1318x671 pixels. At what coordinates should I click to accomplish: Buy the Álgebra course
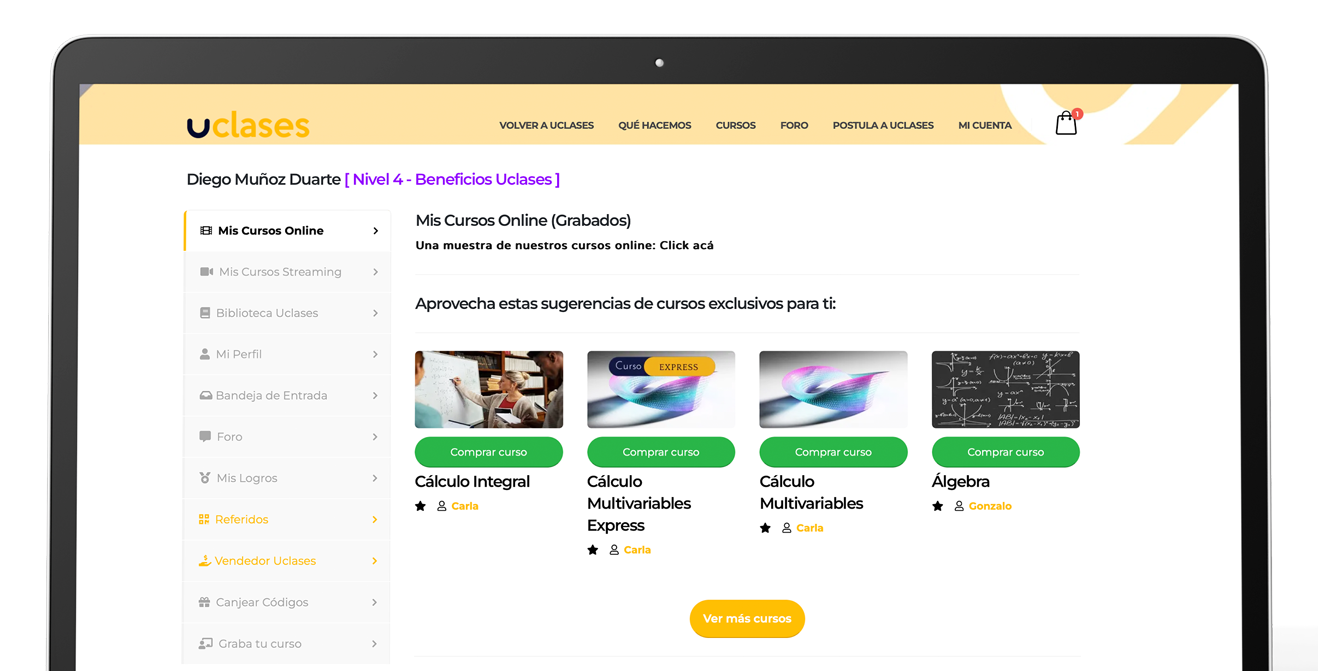(1006, 452)
